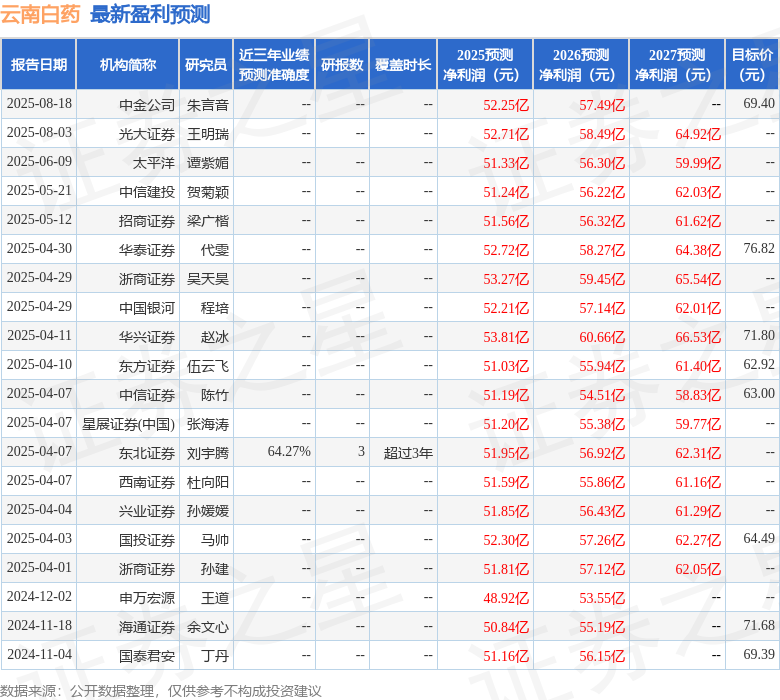
Task: Select the 报告日期 column header
Action: click(39, 65)
